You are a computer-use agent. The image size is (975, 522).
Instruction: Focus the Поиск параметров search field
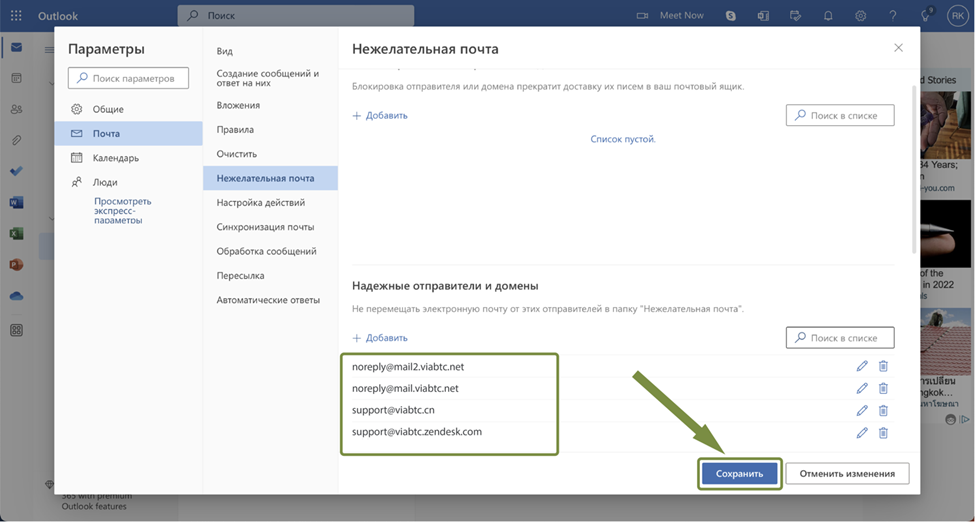[x=128, y=78]
